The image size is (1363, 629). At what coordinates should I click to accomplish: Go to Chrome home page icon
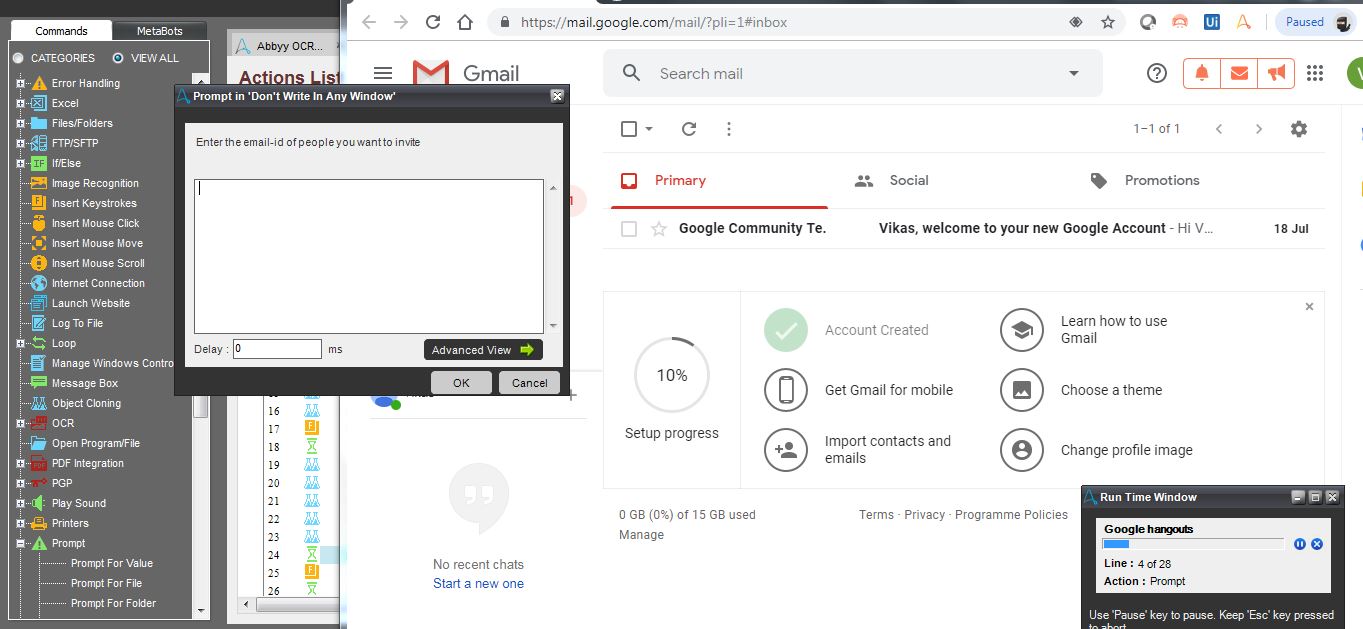coord(465,22)
